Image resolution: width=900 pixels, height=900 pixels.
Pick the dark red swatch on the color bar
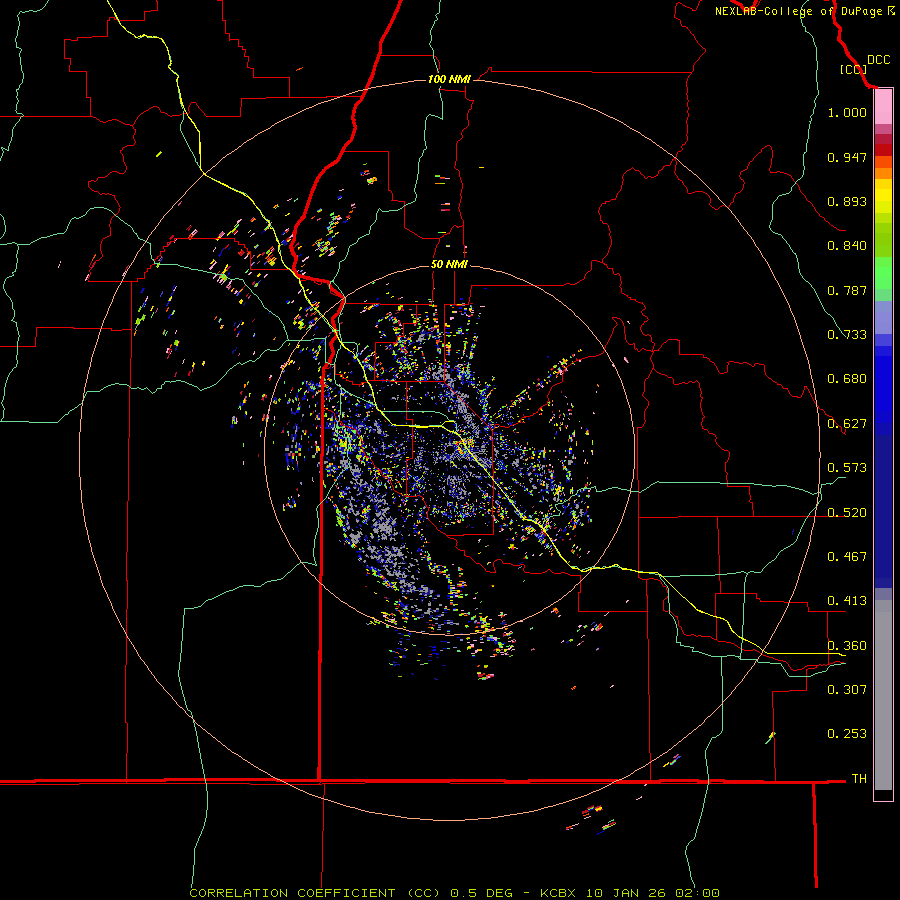click(x=883, y=149)
